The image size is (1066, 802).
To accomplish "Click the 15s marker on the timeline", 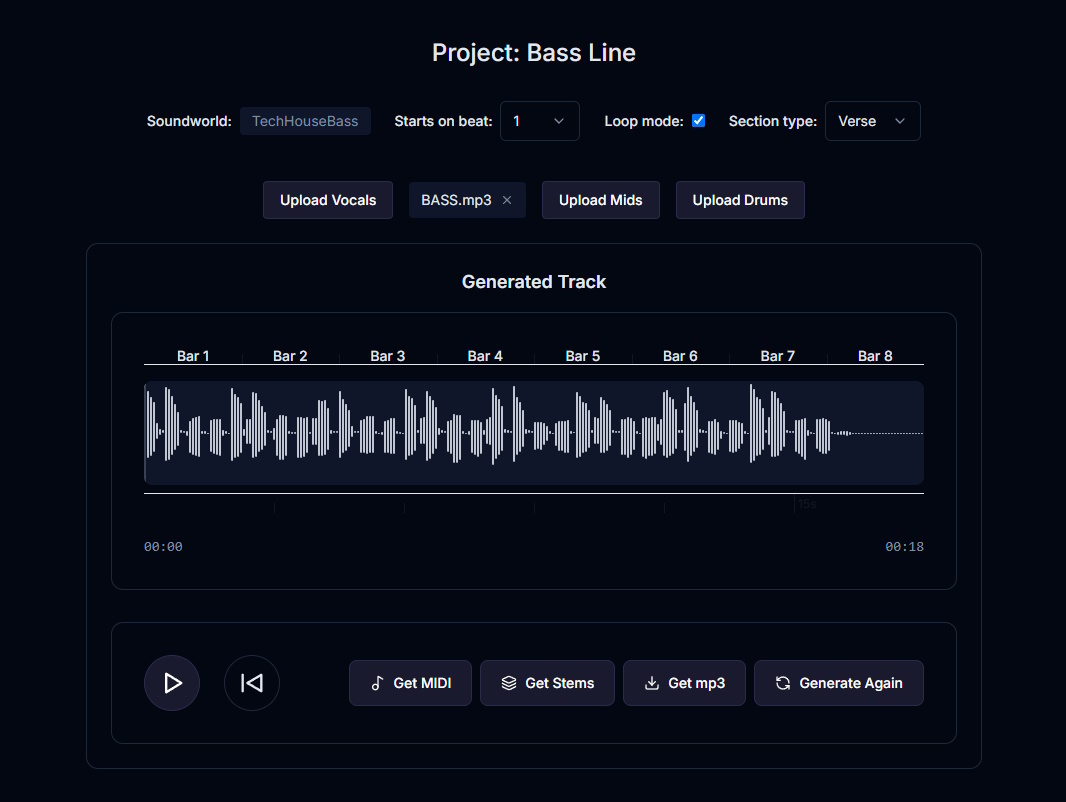I will 808,503.
